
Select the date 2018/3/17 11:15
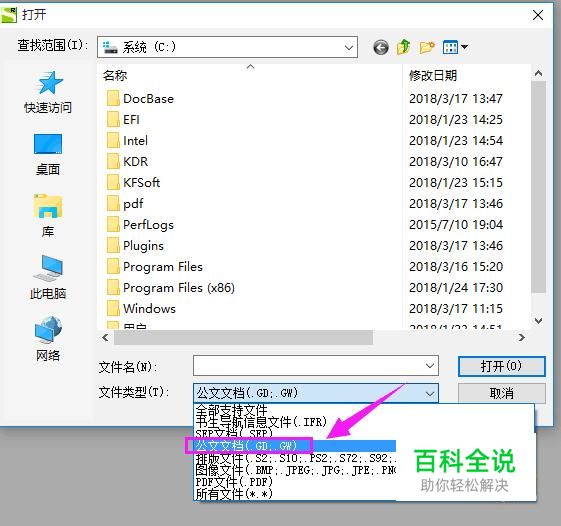456,308
